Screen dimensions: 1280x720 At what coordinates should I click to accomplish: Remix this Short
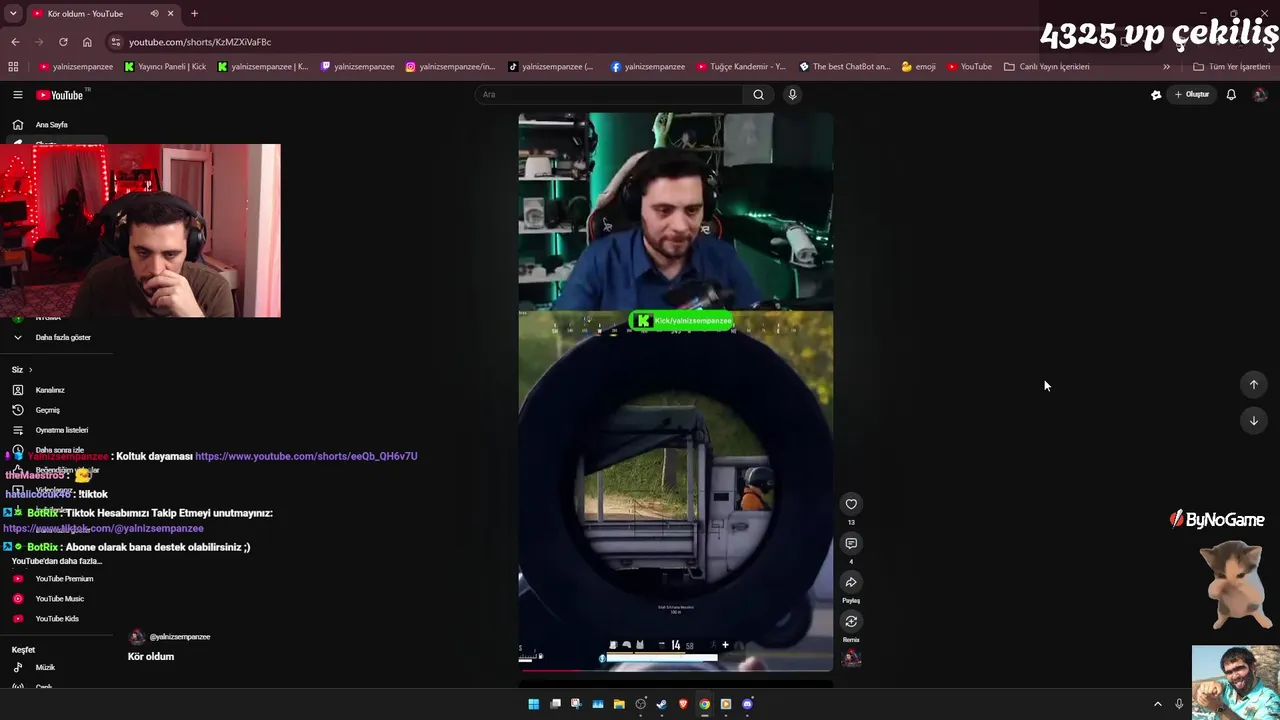851,621
